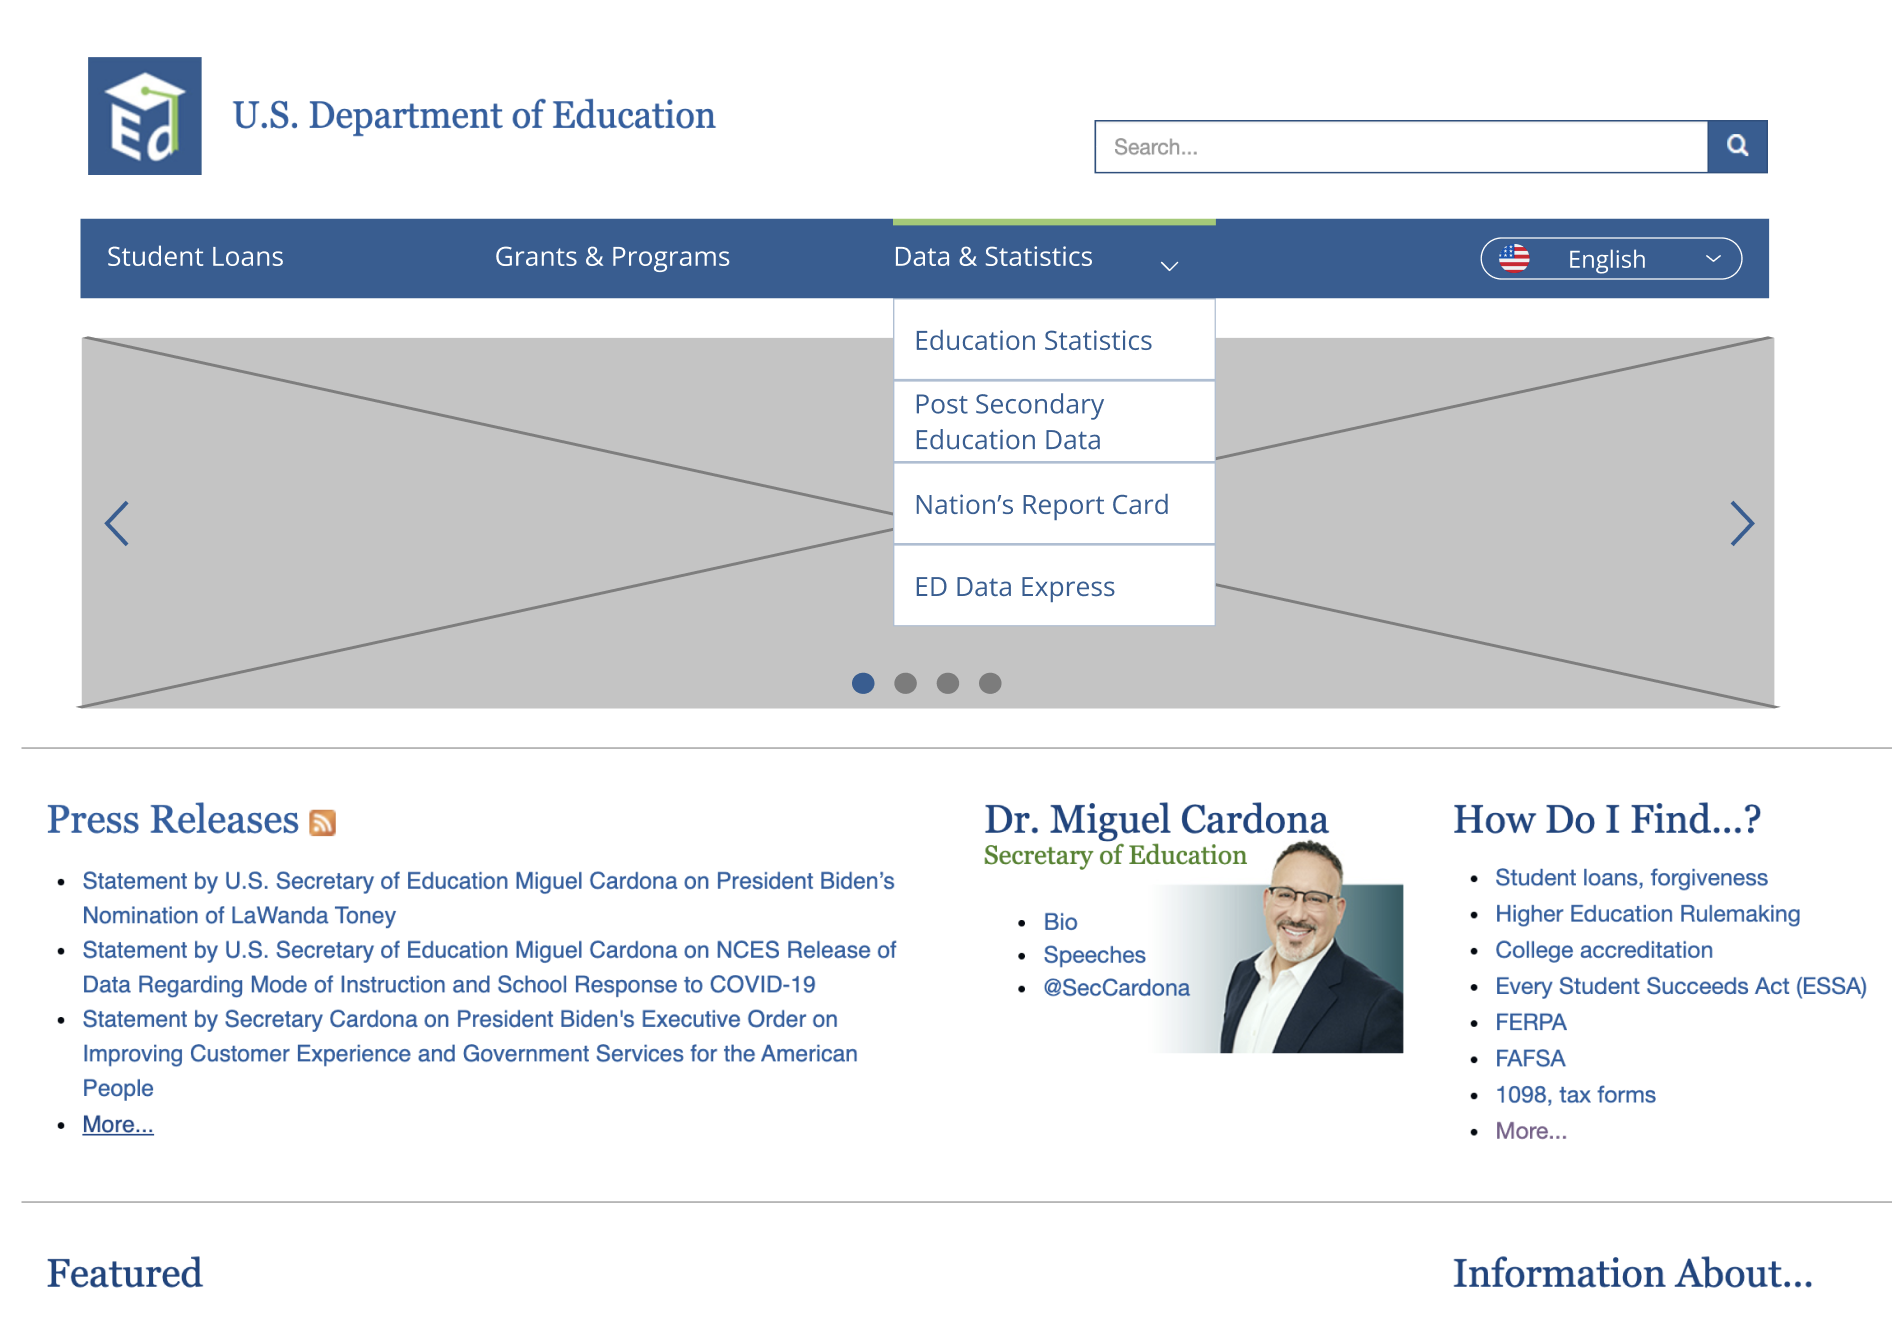The image size is (1892, 1332).
Task: Open the Student Loans menu
Action: pos(195,257)
